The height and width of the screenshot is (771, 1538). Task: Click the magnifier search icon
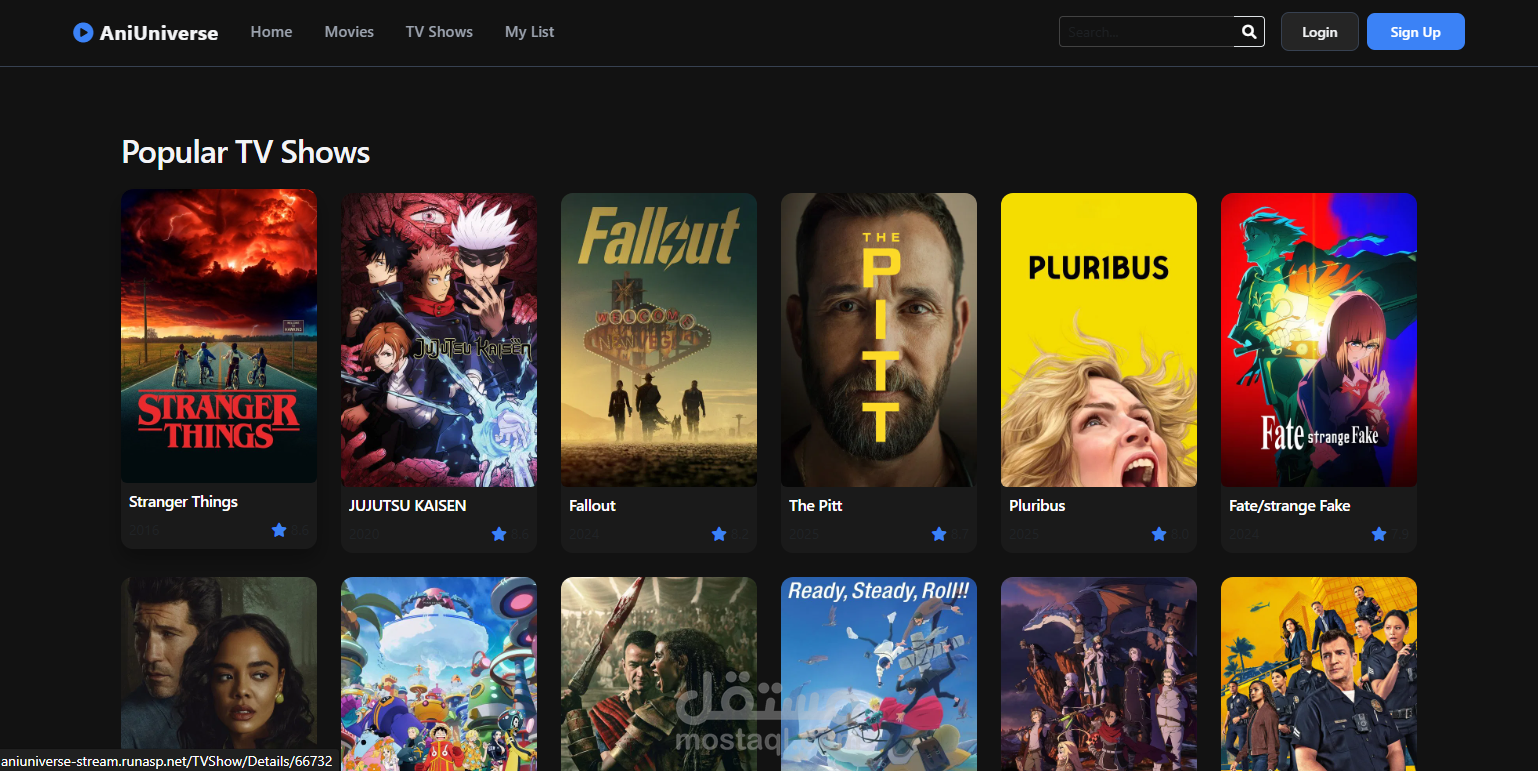point(1249,32)
